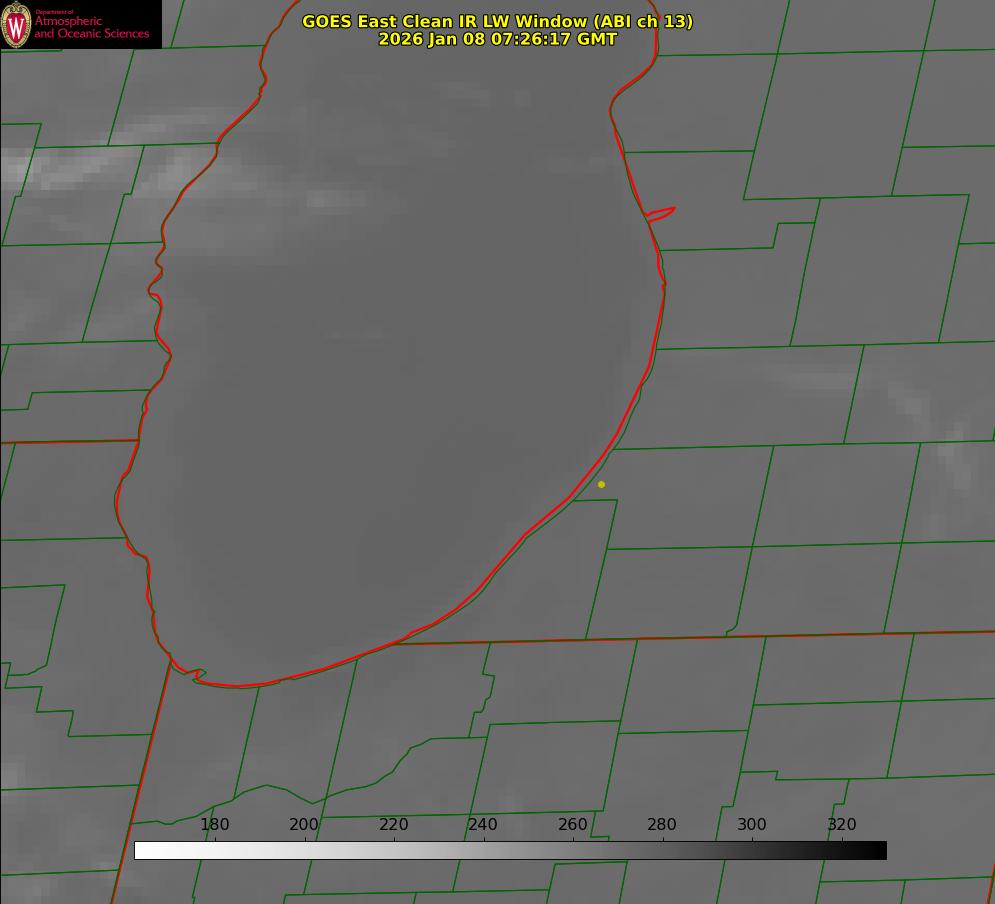Click the small red spit on the eastern shoreline
The width and height of the screenshot is (995, 904).
(662, 212)
